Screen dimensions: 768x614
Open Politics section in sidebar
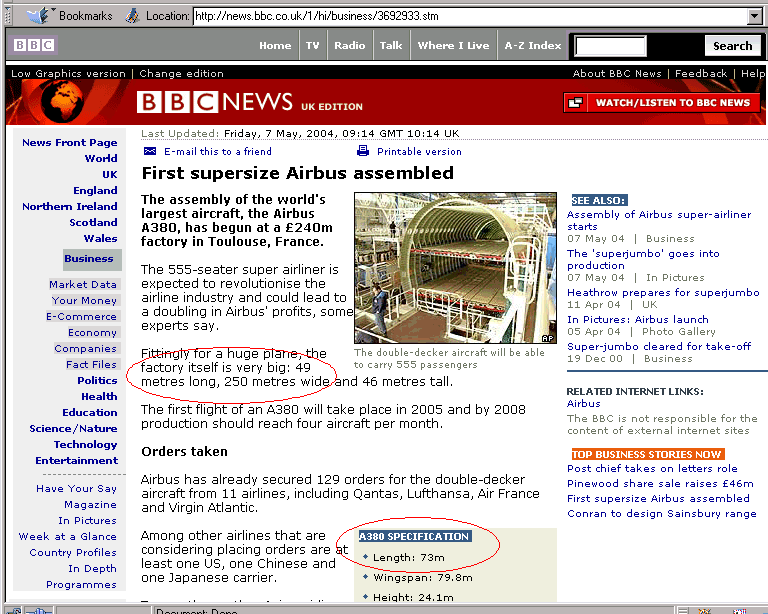[x=97, y=380]
